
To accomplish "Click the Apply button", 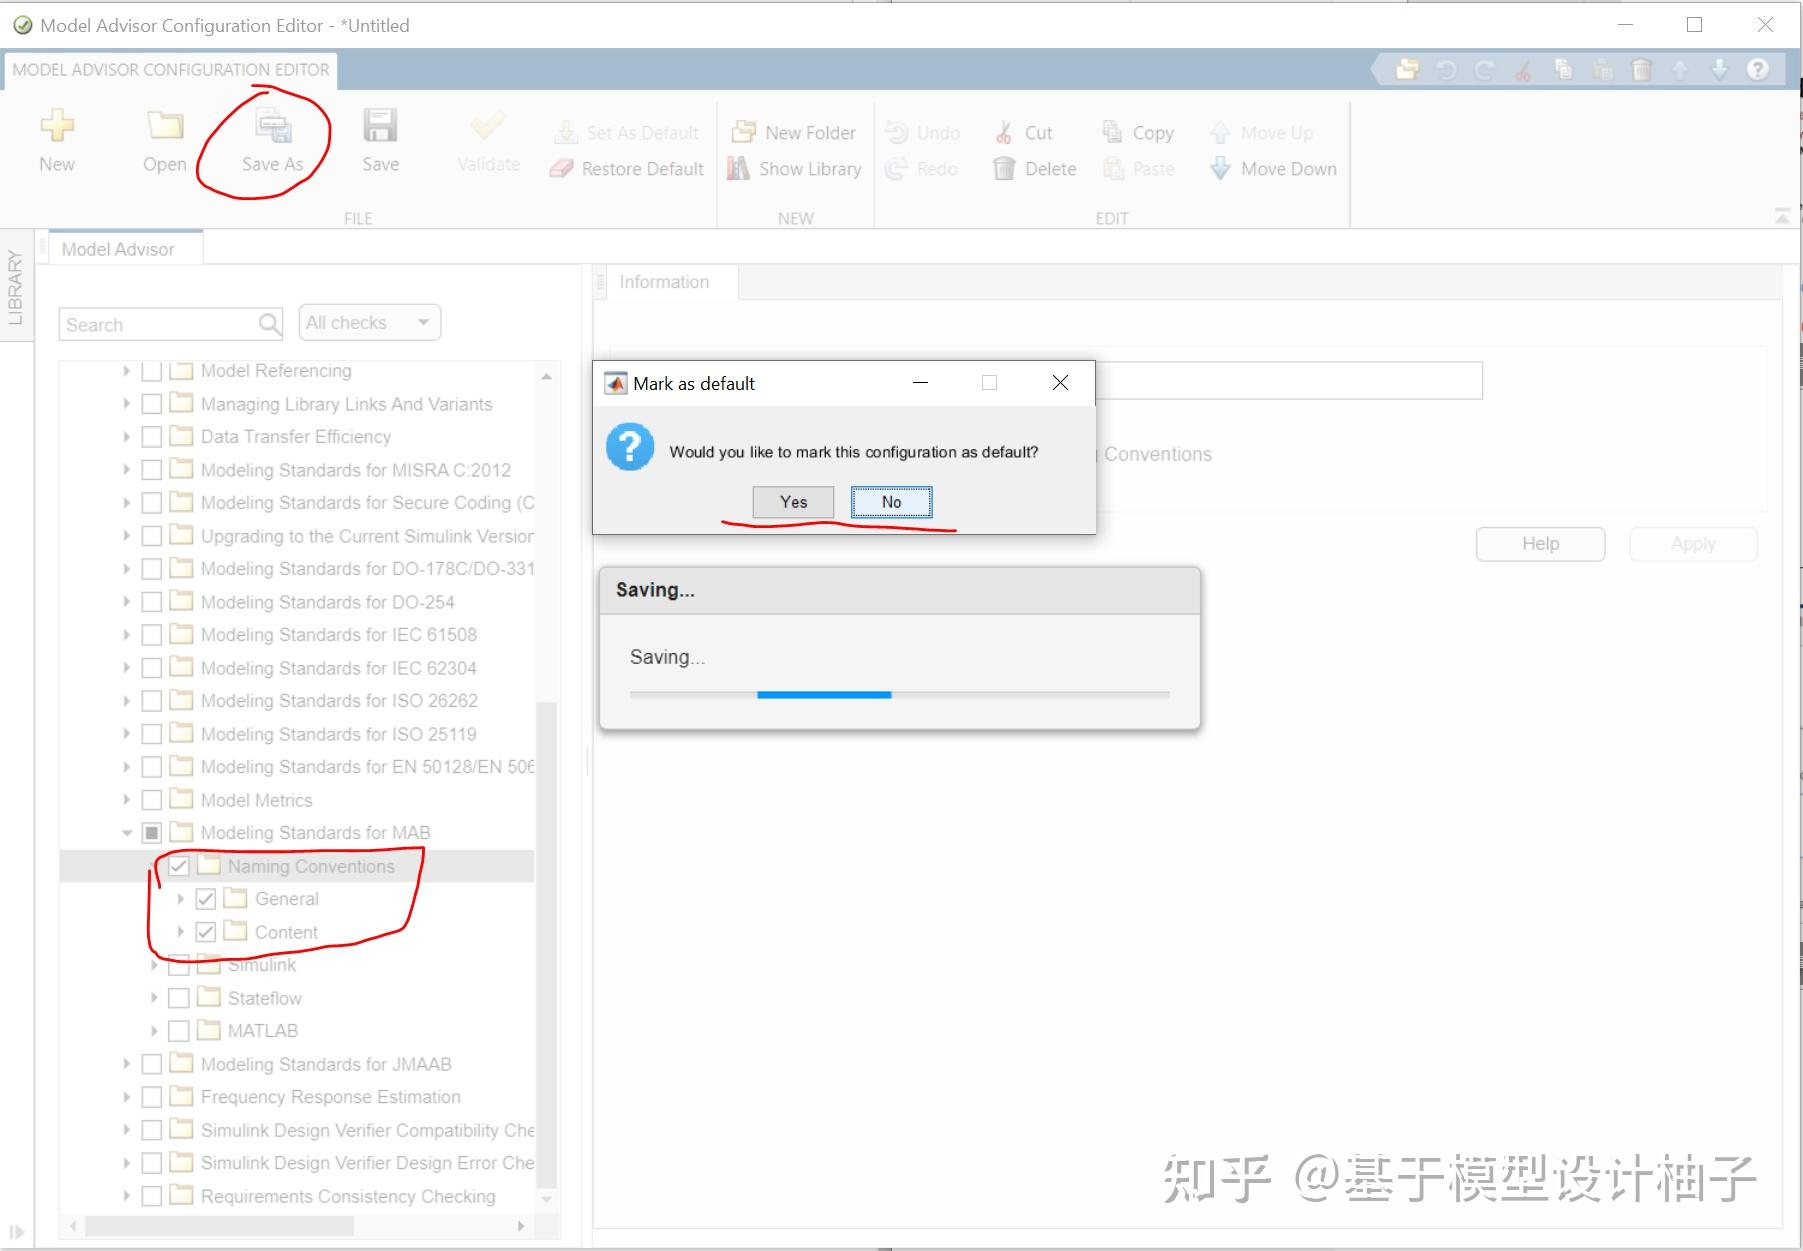I will tap(1693, 544).
